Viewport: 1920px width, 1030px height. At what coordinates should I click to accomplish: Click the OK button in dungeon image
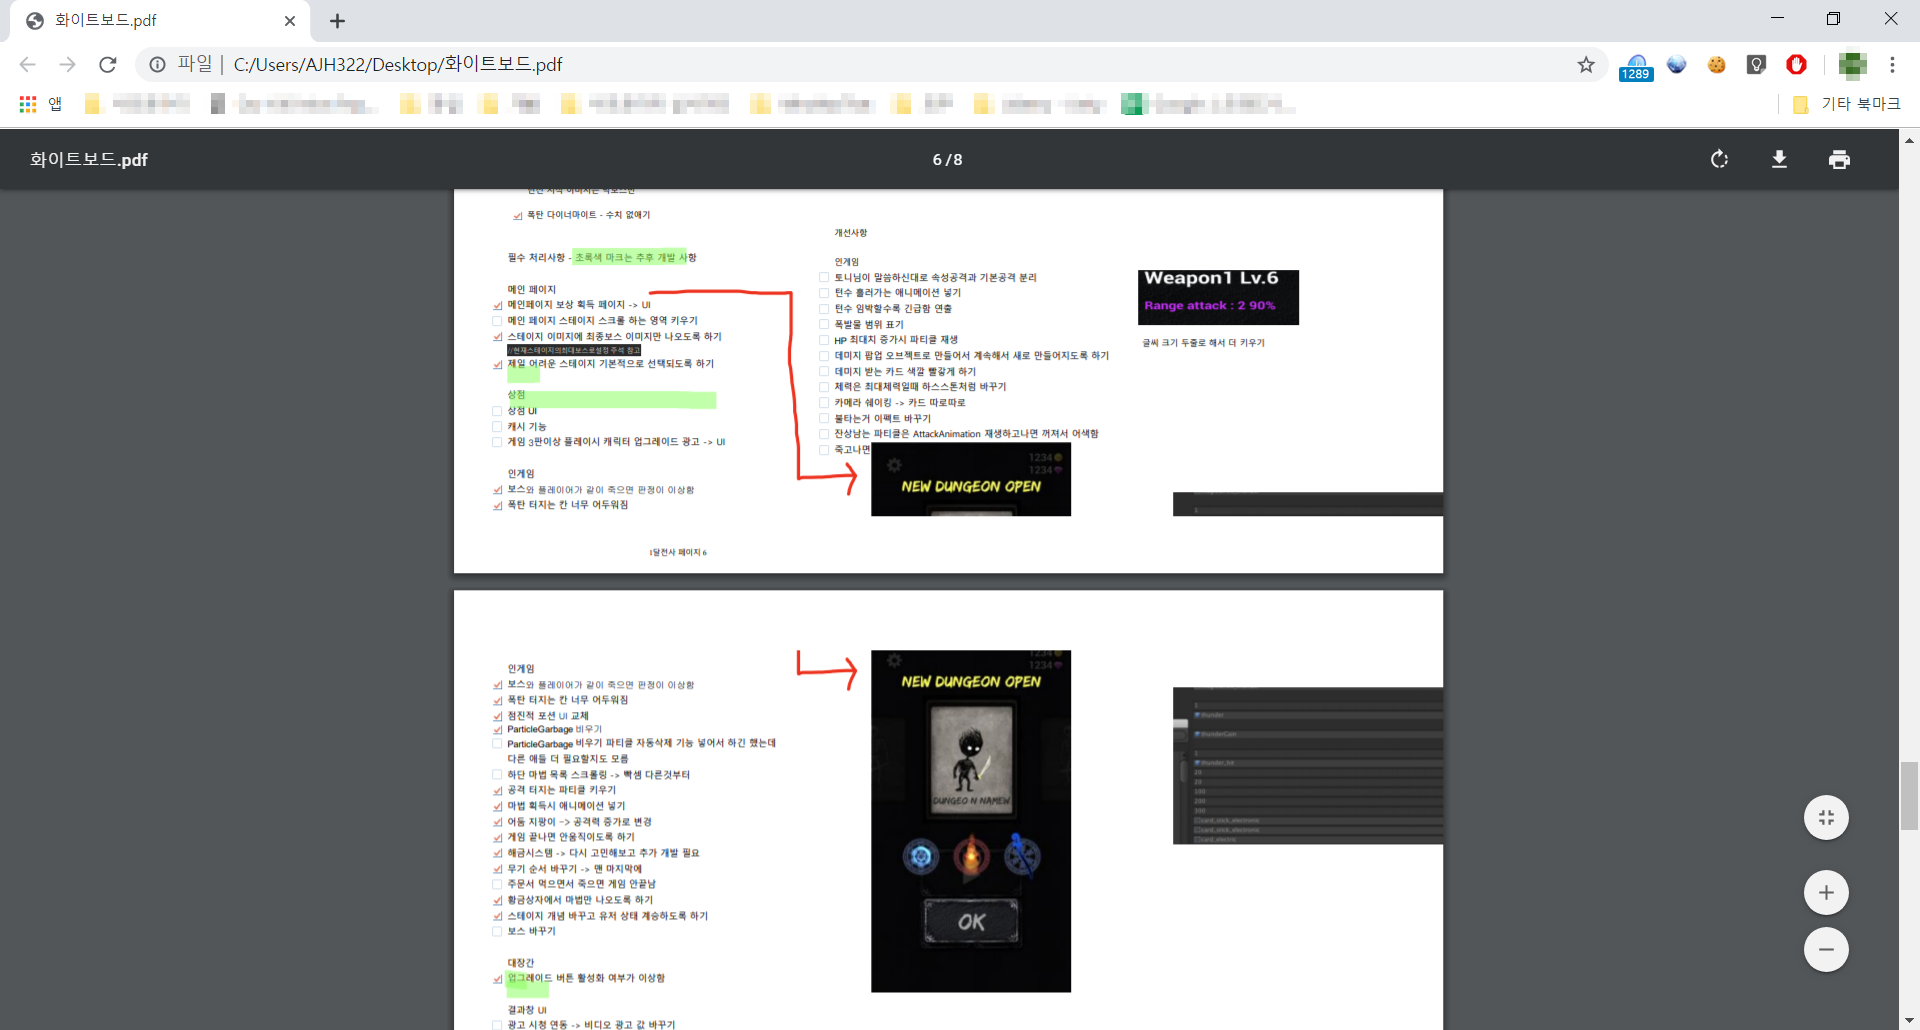pyautogui.click(x=971, y=921)
